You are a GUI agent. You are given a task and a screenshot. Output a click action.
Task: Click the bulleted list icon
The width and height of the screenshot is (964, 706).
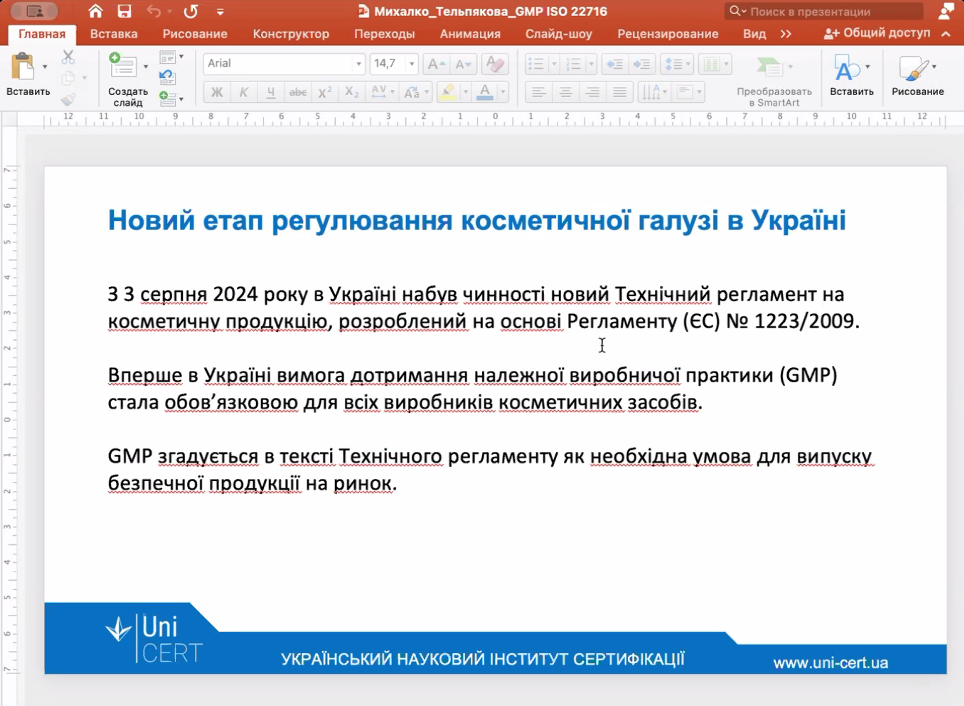[537, 64]
